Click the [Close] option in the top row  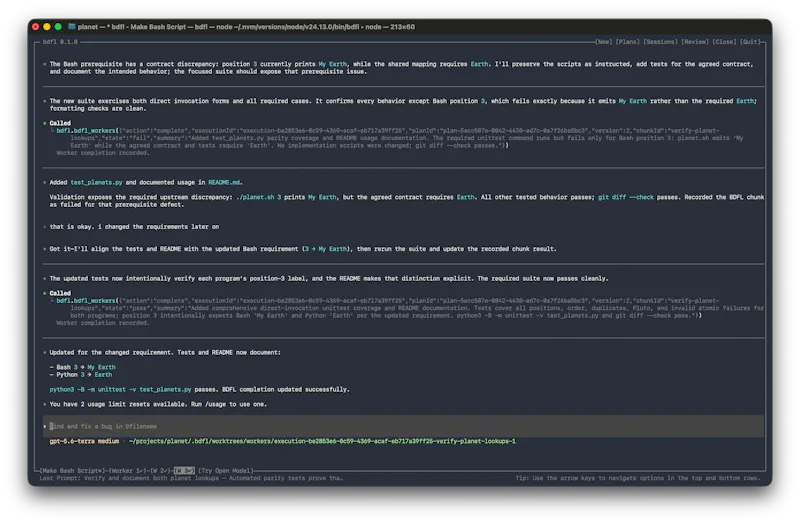pos(724,42)
